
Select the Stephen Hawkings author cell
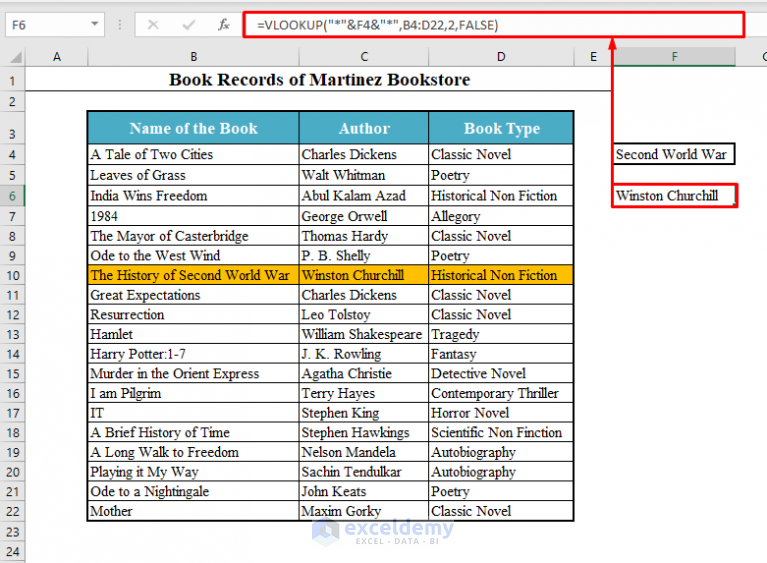click(364, 432)
